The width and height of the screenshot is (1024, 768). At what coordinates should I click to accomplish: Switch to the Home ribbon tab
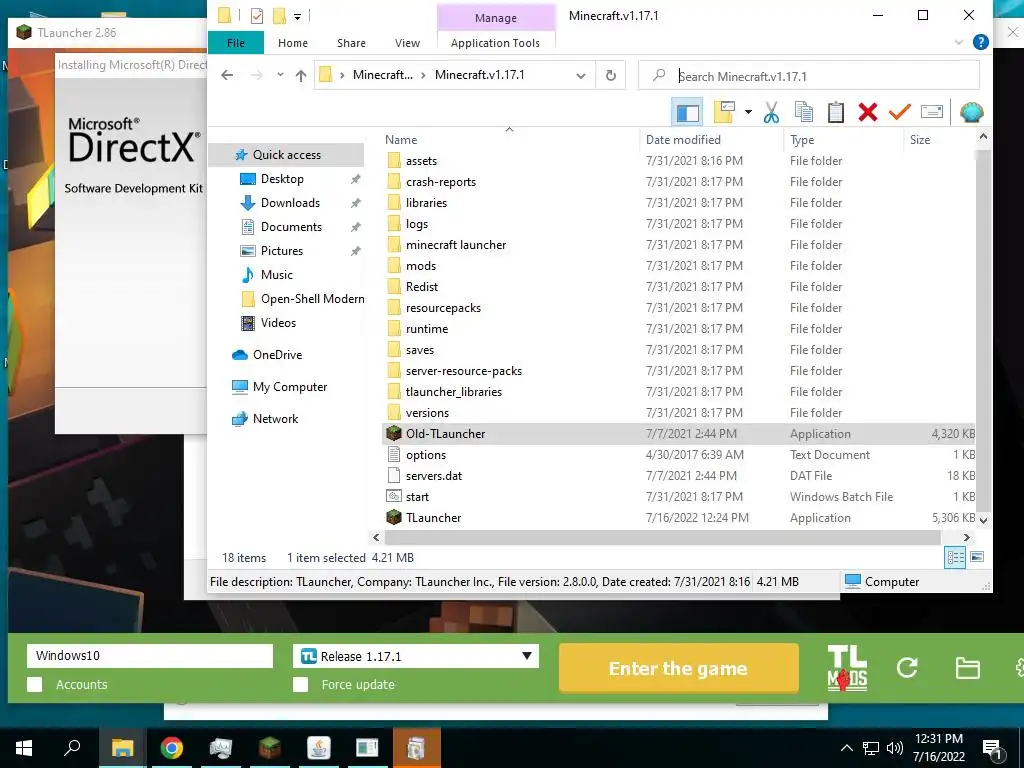tap(293, 43)
